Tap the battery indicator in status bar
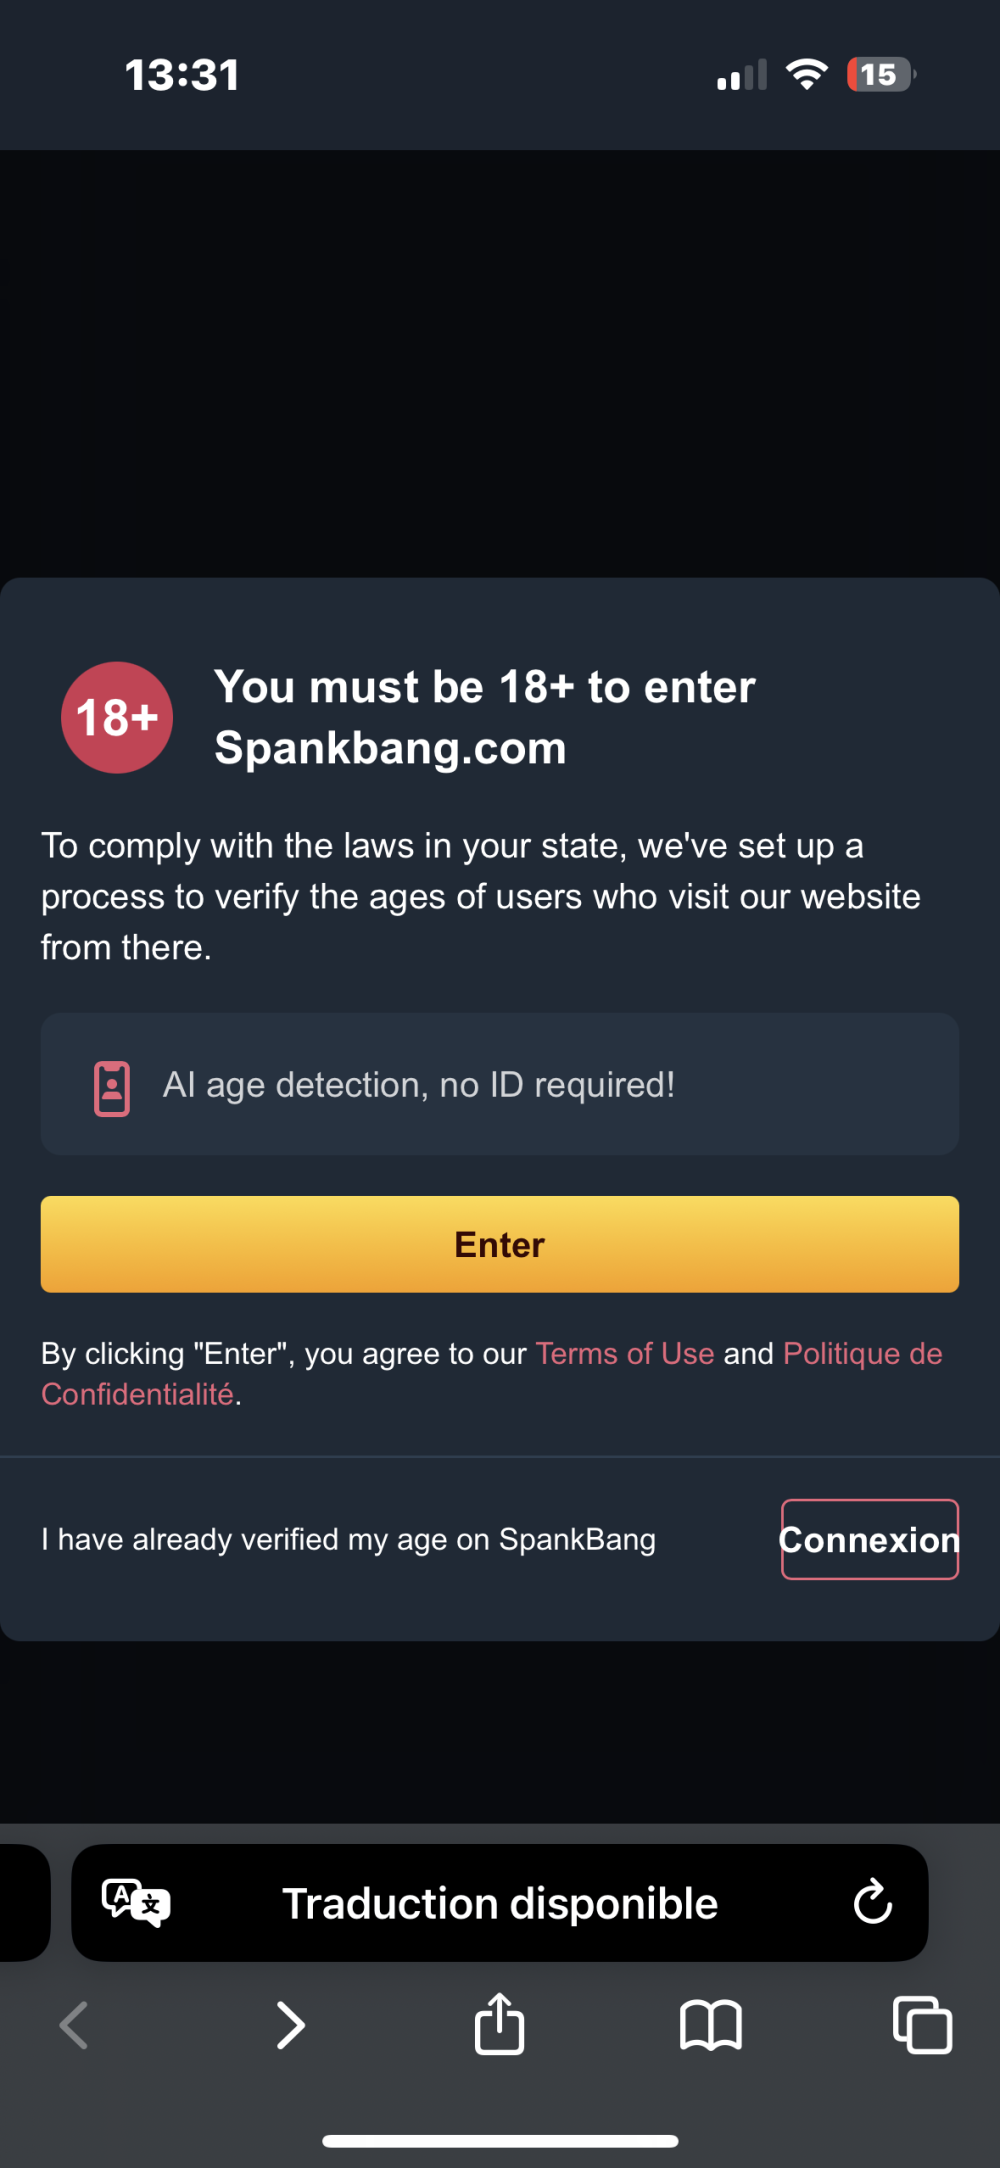 881,74
